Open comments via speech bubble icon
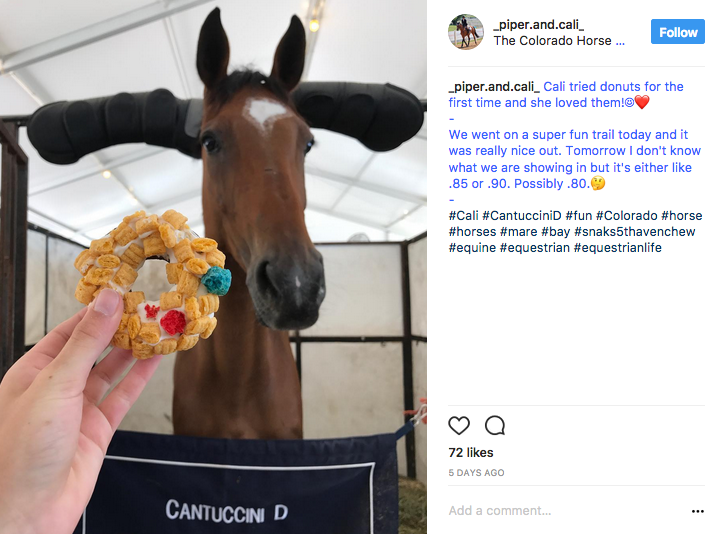The image size is (727, 534). [495, 426]
